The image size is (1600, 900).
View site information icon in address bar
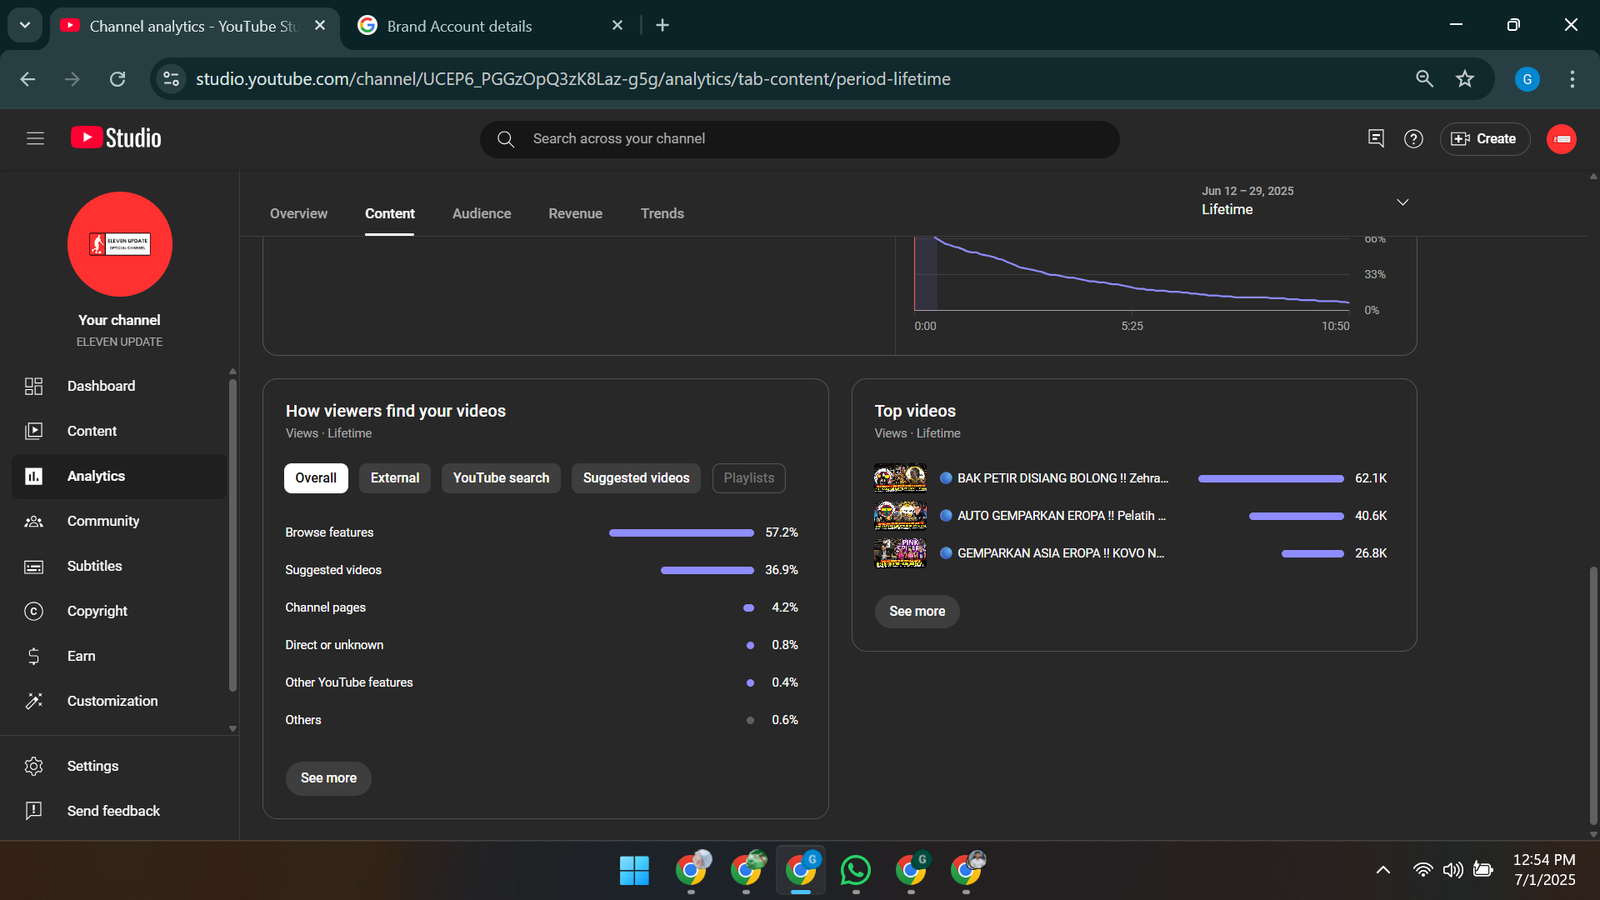point(171,79)
